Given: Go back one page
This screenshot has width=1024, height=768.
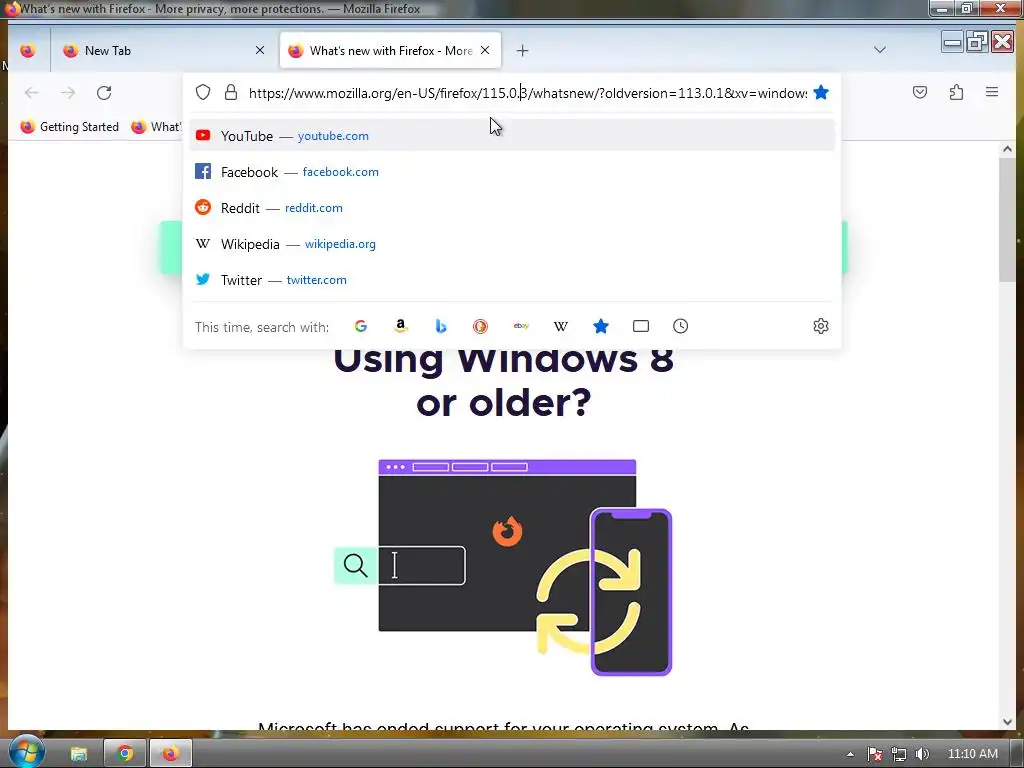Looking at the screenshot, I should (x=31, y=93).
